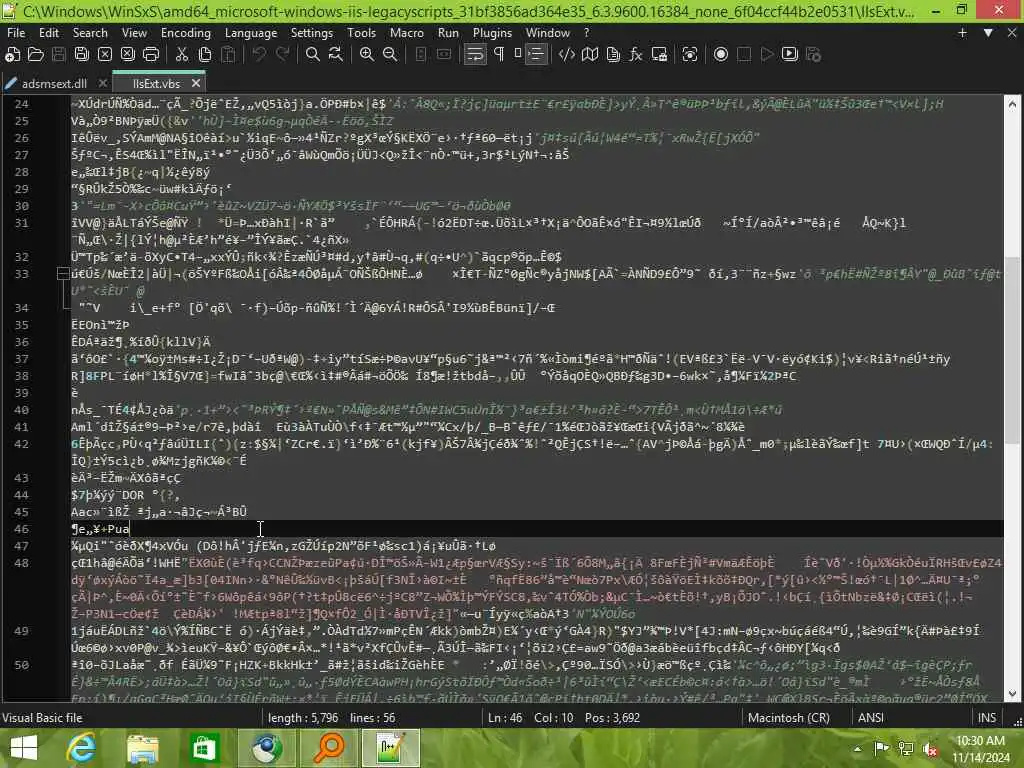The width and height of the screenshot is (1024, 768).
Task: Zoom out using the magnifier-minus icon
Action: click(390, 55)
